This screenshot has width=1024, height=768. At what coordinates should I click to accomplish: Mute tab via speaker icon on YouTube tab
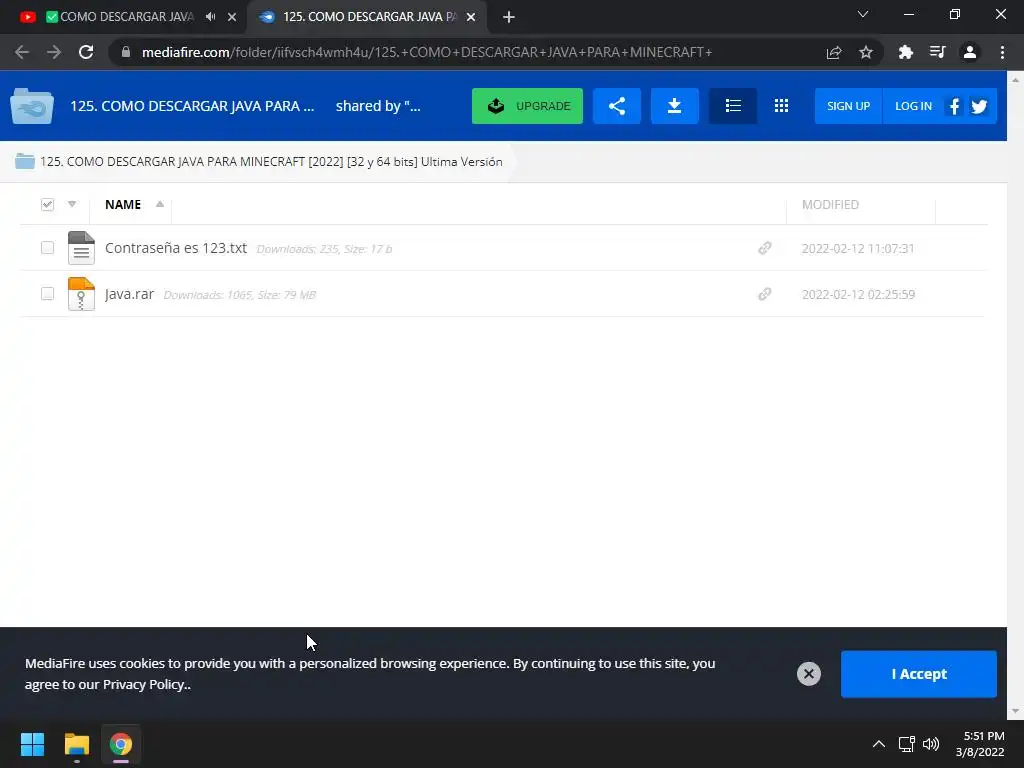pyautogui.click(x=210, y=17)
